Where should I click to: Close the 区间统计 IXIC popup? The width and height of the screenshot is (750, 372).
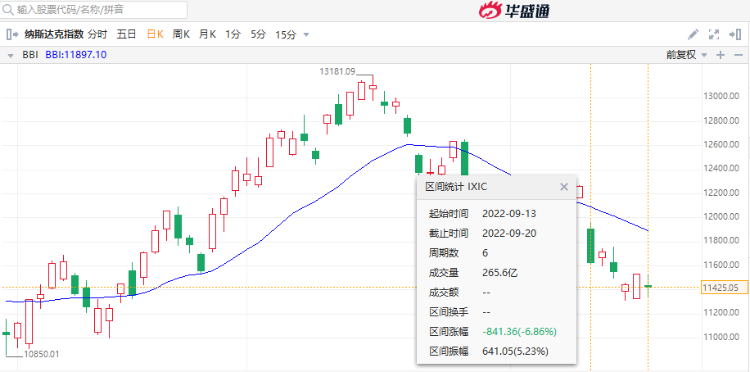(564, 187)
